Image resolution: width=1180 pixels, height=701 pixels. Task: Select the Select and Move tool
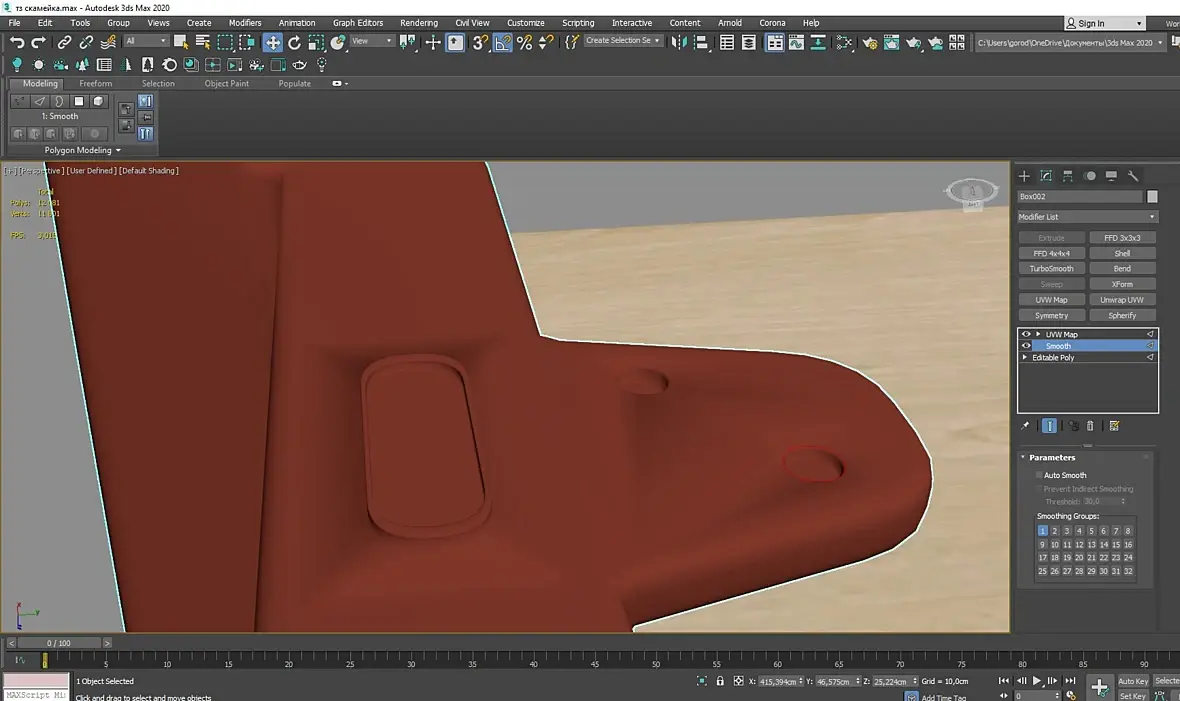(272, 42)
